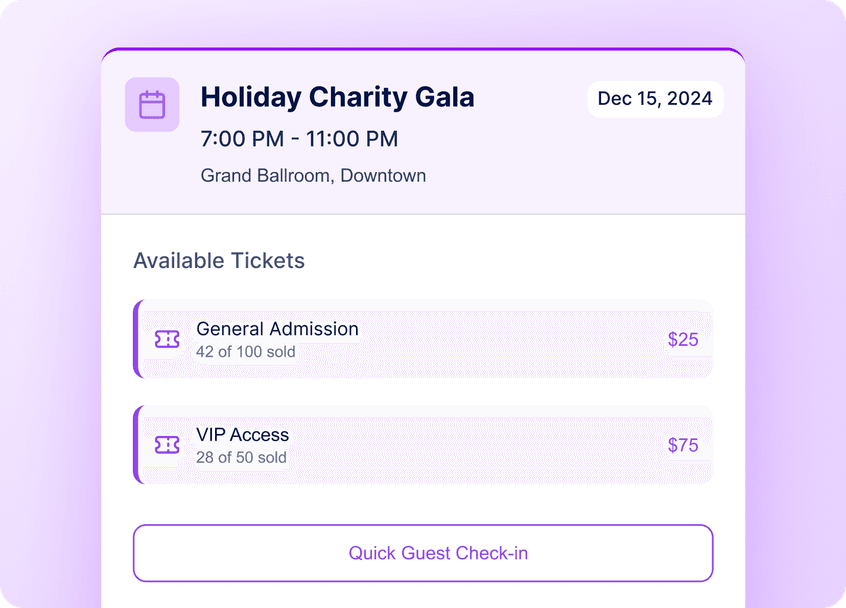Click the purple top border of event card
This screenshot has height=608, width=846.
point(423,49)
